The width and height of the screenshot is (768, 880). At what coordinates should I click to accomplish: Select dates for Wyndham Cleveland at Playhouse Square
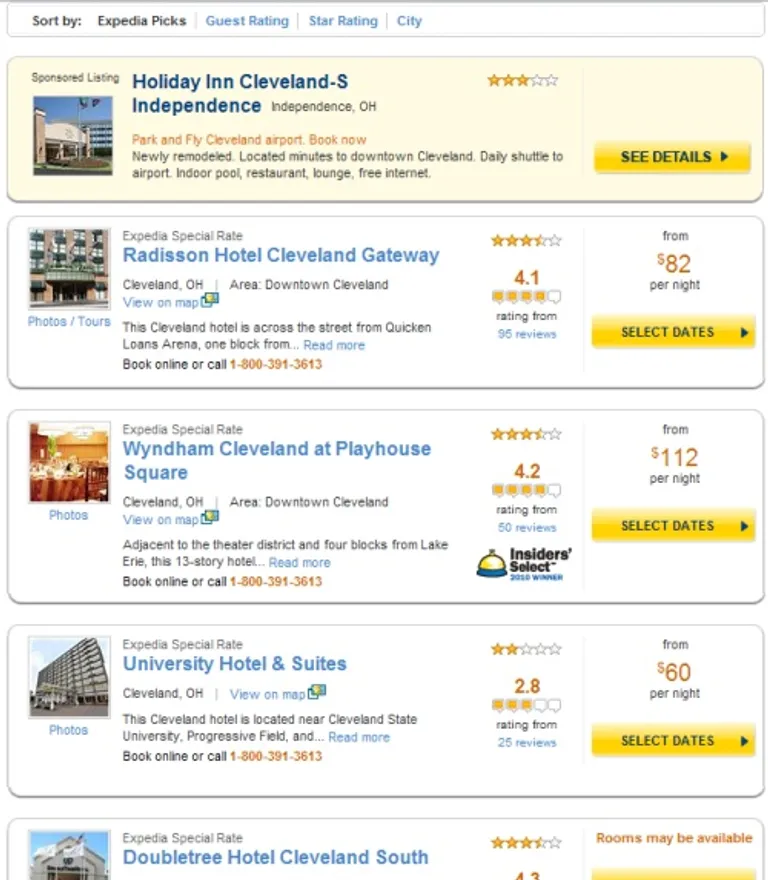(x=673, y=526)
